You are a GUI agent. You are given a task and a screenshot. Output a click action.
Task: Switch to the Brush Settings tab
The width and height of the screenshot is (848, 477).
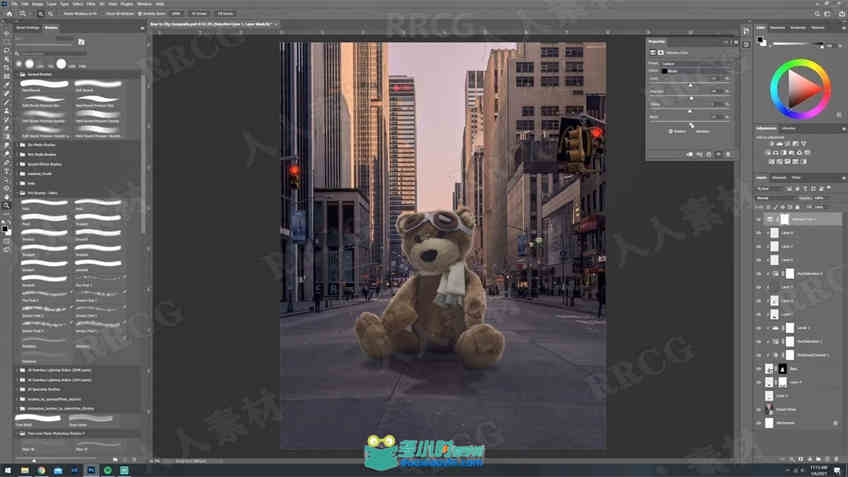[28, 28]
